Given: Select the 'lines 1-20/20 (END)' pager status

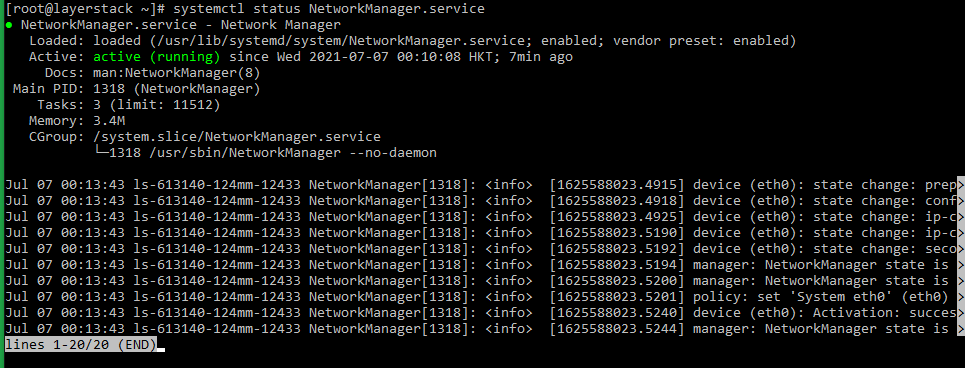Looking at the screenshot, I should pyautogui.click(x=81, y=345).
